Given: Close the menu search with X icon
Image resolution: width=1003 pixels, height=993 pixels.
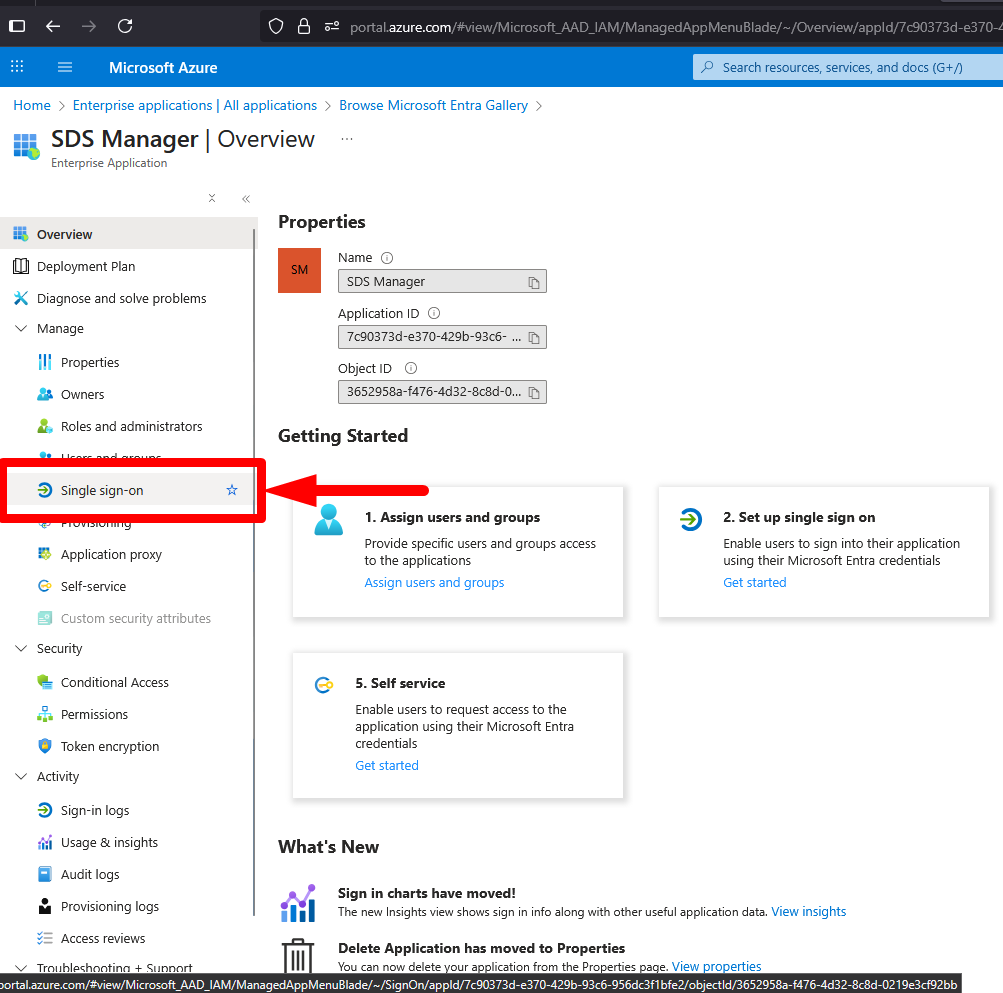Looking at the screenshot, I should pyautogui.click(x=212, y=198).
